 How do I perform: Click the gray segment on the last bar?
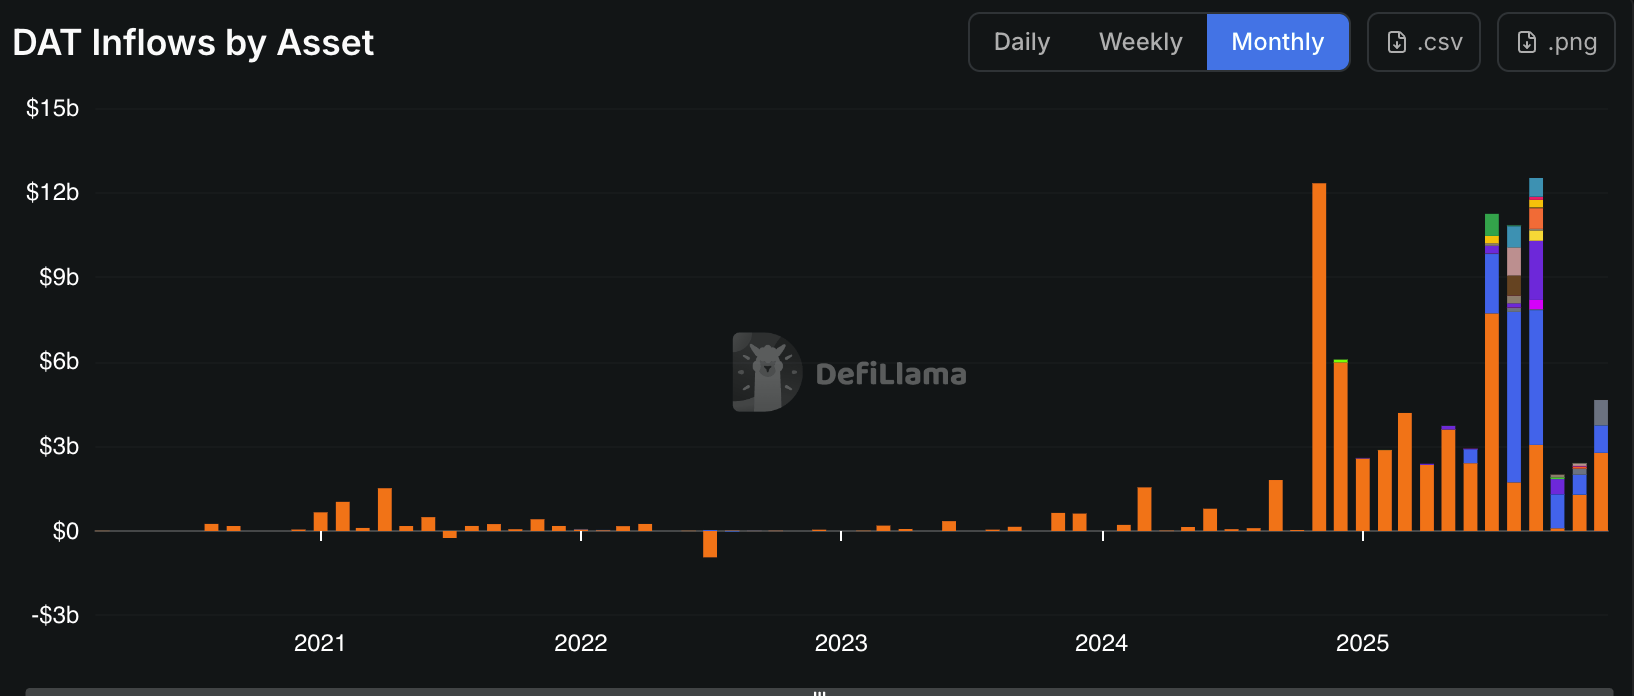pyautogui.click(x=1601, y=412)
